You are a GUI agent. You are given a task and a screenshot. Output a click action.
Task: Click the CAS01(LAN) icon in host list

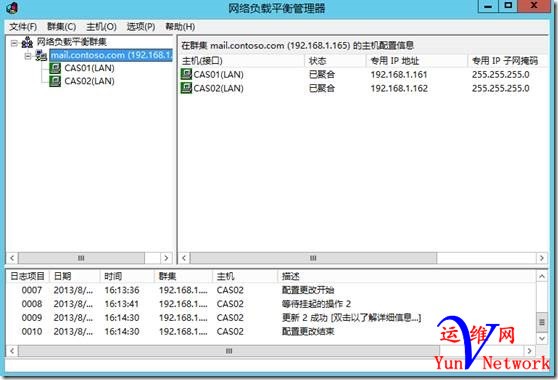(x=186, y=74)
